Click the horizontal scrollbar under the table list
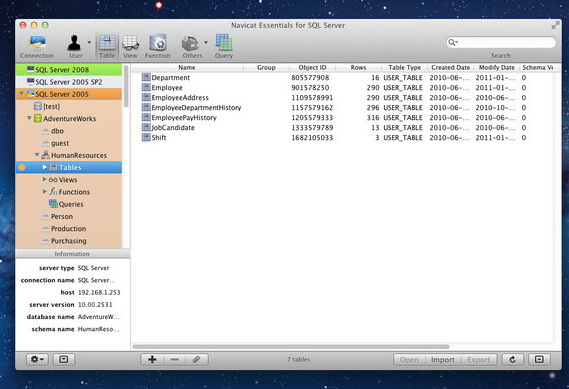Image resolution: width=569 pixels, height=389 pixels. coord(291,347)
